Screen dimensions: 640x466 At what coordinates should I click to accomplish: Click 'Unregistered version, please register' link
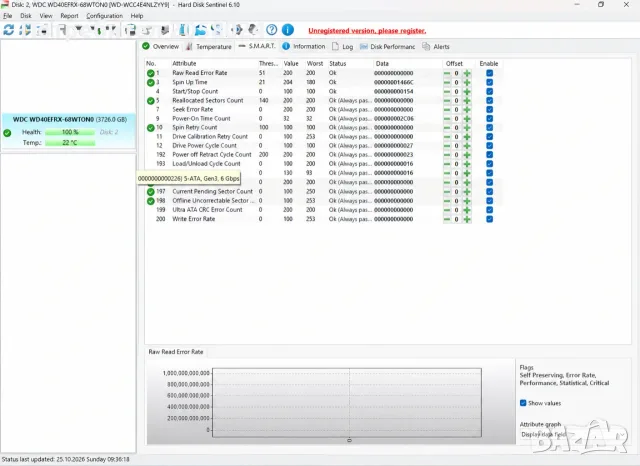click(x=367, y=31)
